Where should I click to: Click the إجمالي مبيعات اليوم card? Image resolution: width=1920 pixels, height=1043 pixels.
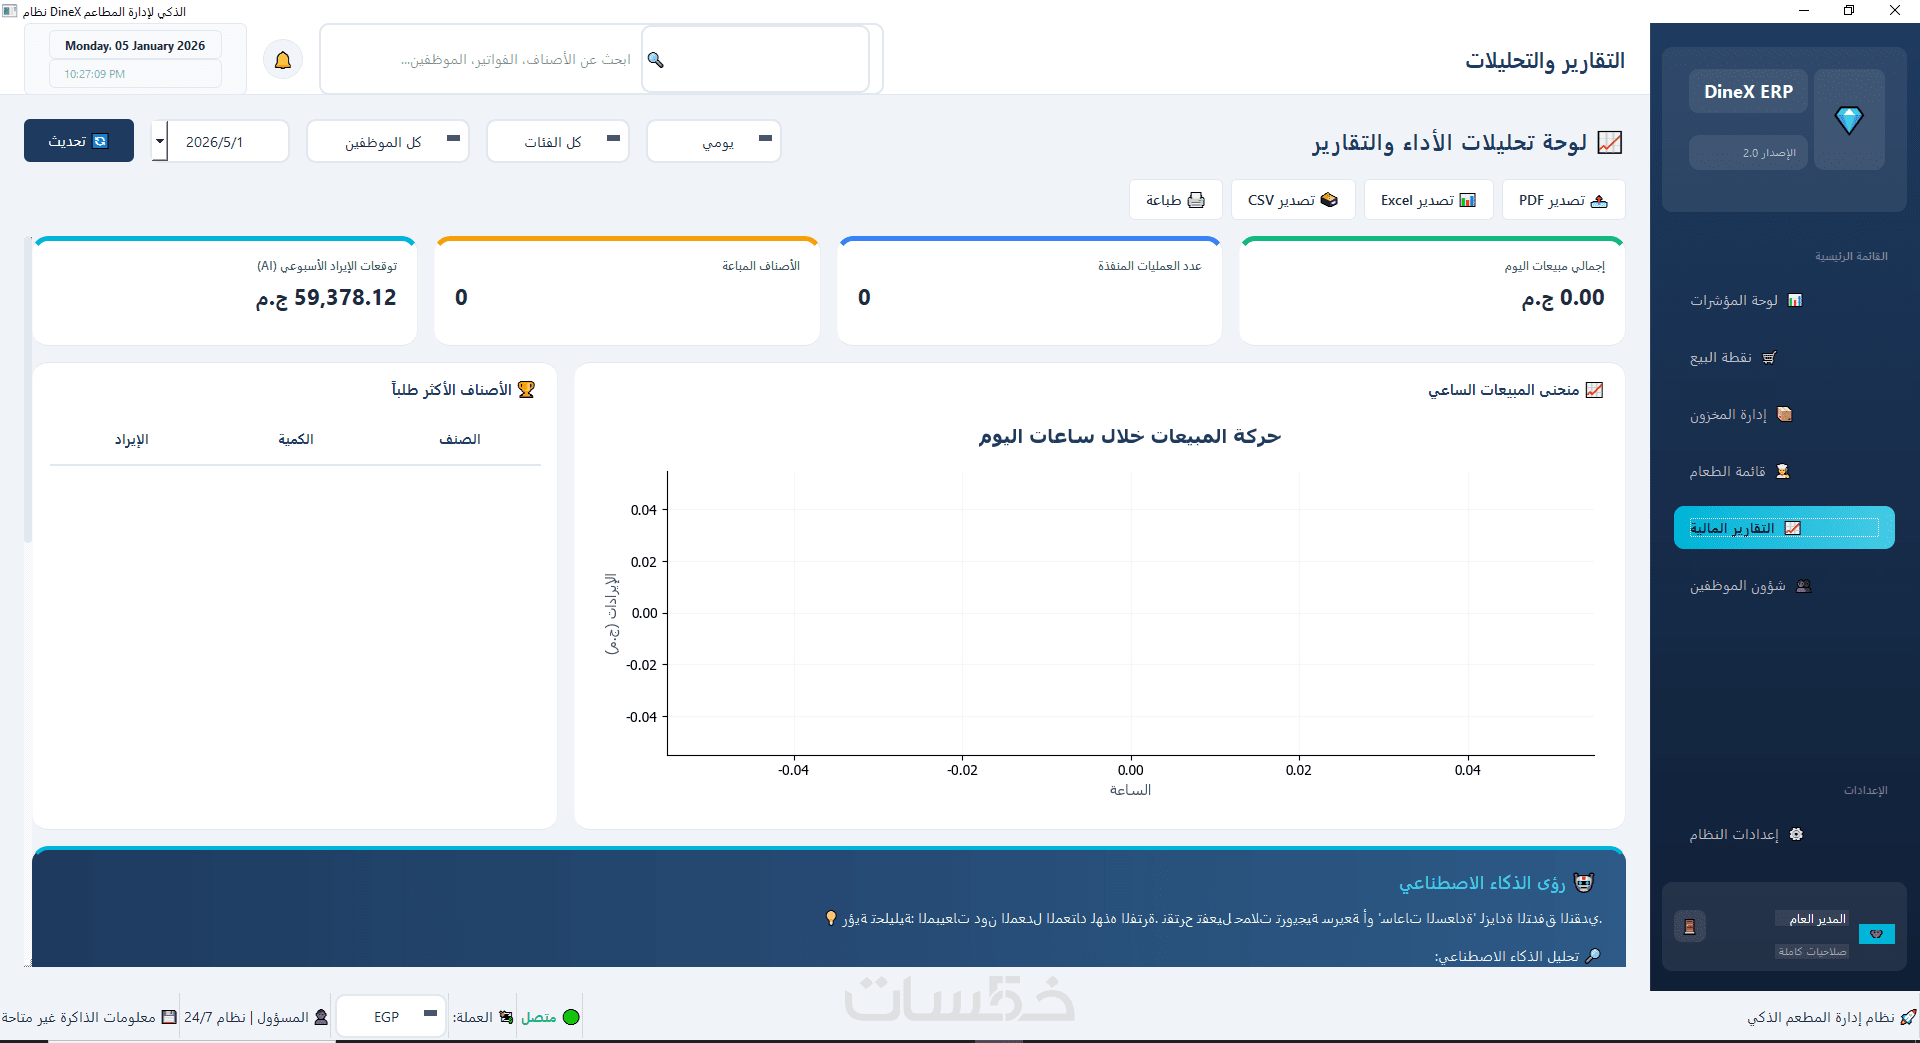click(1431, 291)
